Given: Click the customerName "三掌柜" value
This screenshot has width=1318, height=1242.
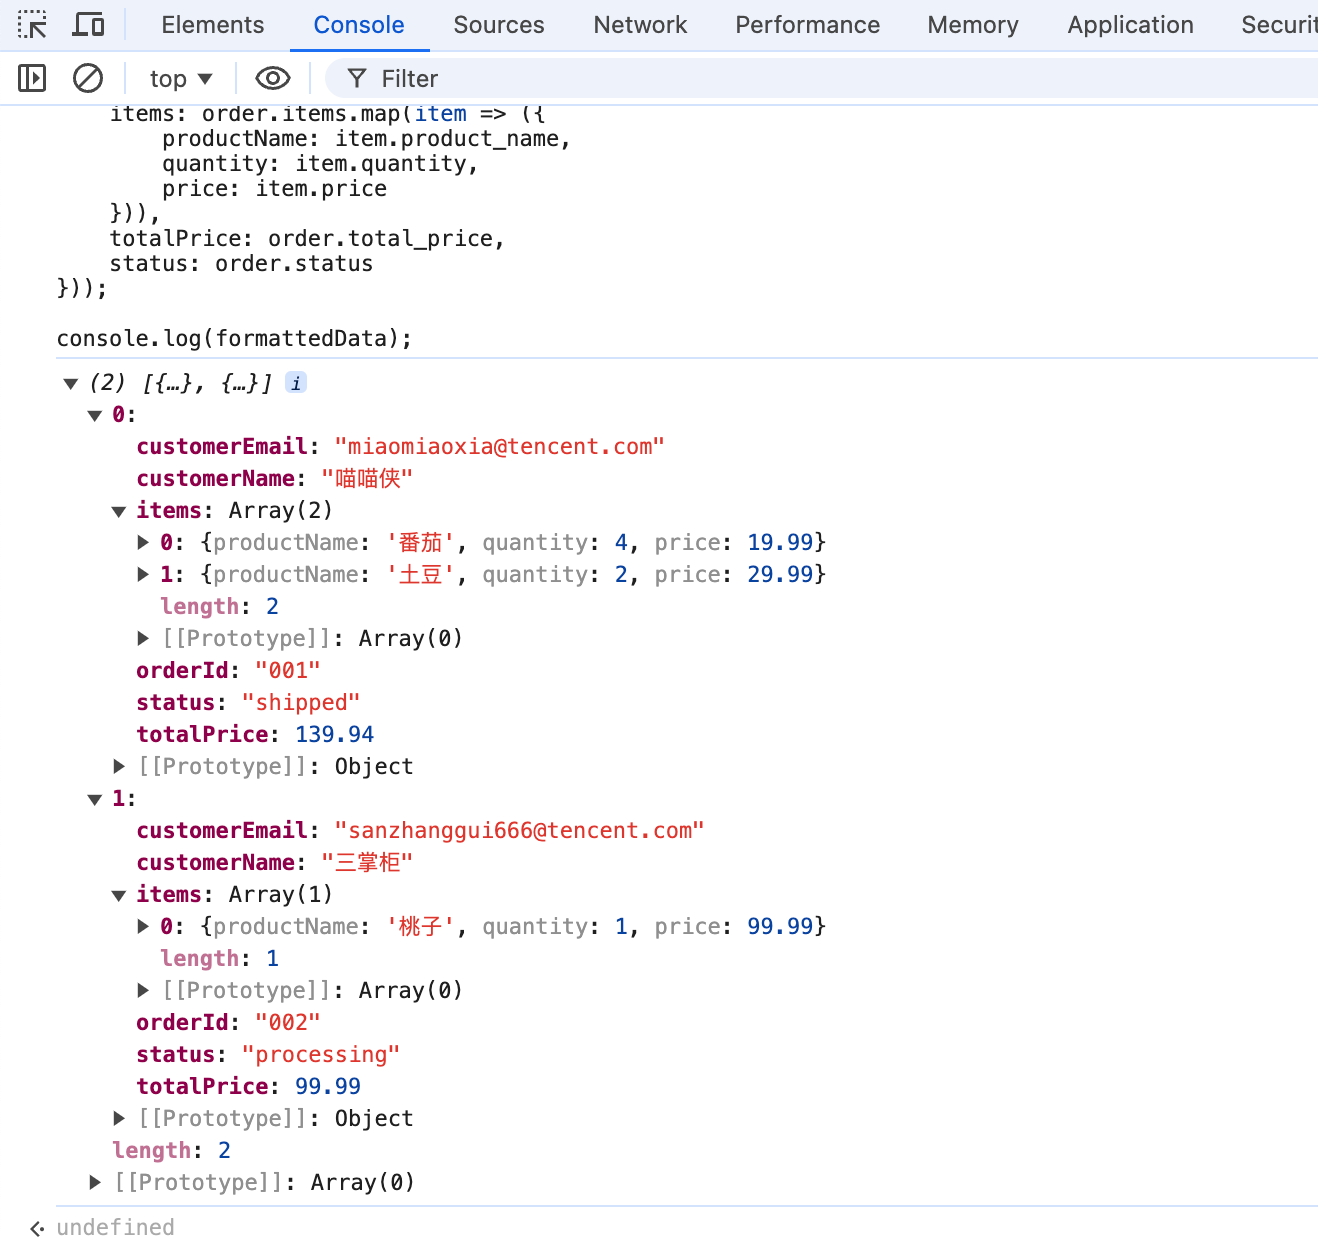Looking at the screenshot, I should tap(367, 862).
